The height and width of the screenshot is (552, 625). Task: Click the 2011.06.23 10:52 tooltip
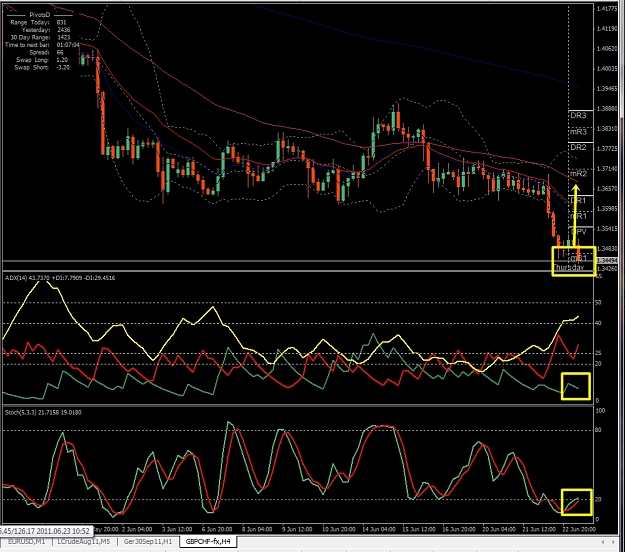pyautogui.click(x=45, y=531)
